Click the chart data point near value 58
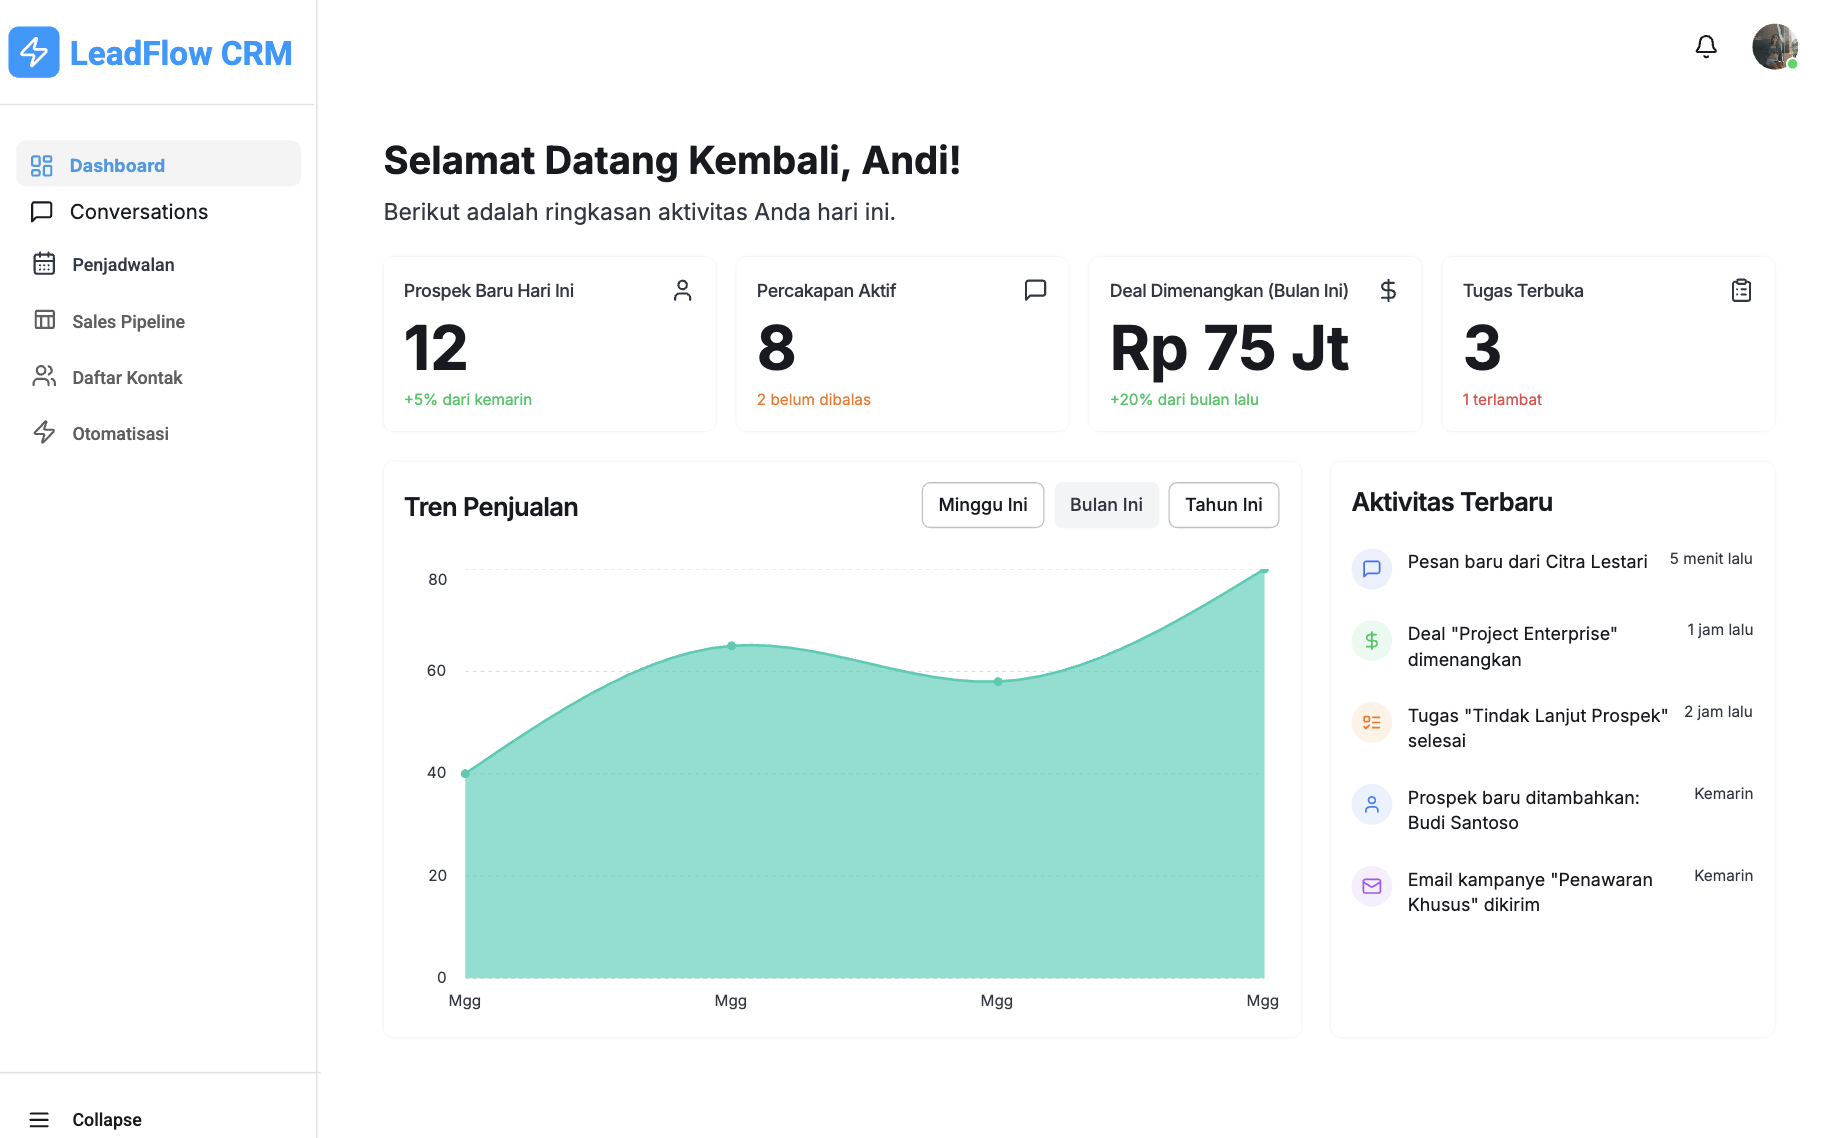1830x1138 pixels. click(998, 681)
